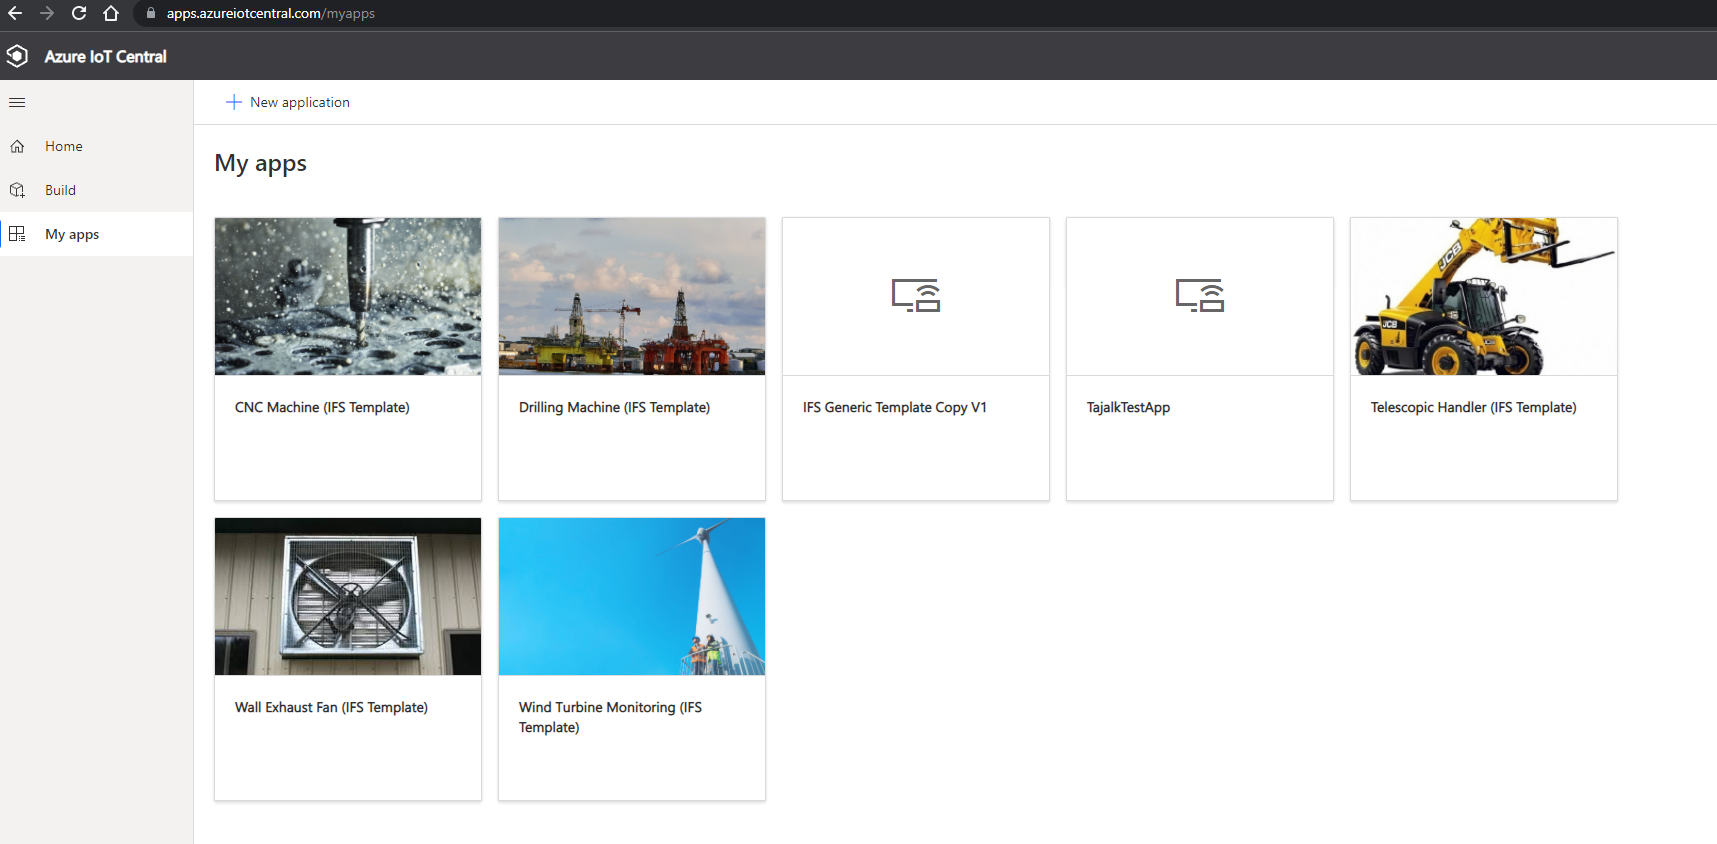Click the Build icon in sidebar
Screen dimensions: 1717x844
click(17, 190)
